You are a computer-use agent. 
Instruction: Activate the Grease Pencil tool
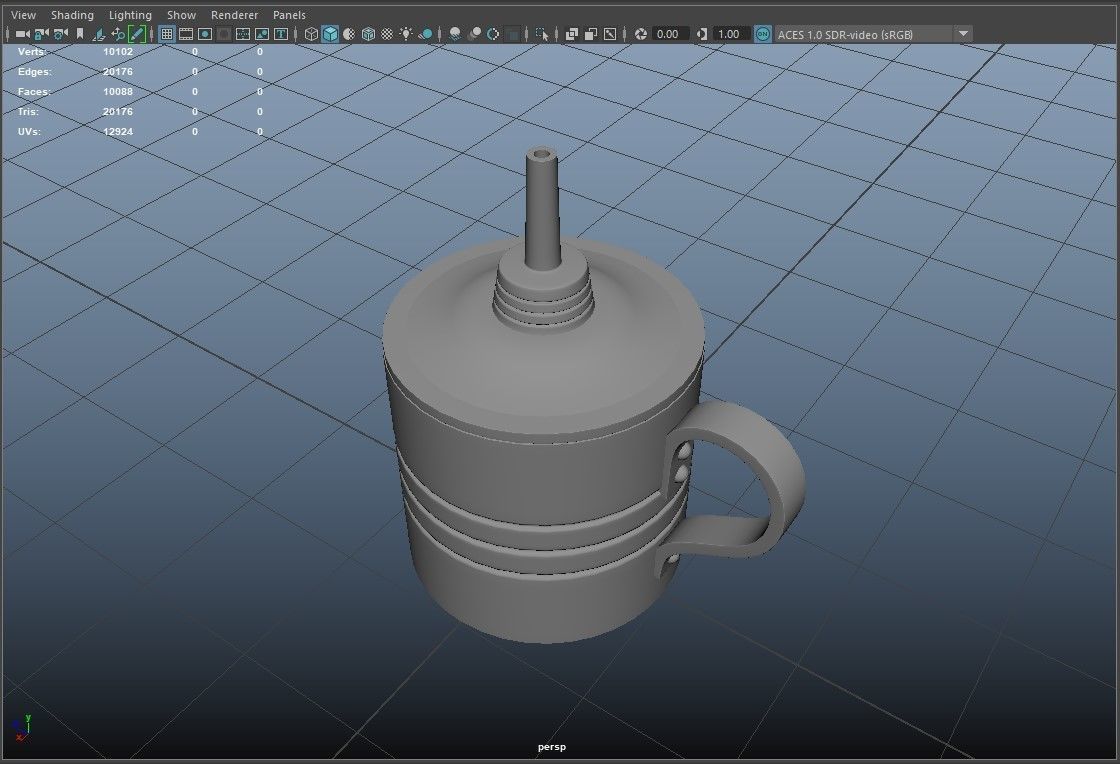coord(136,34)
